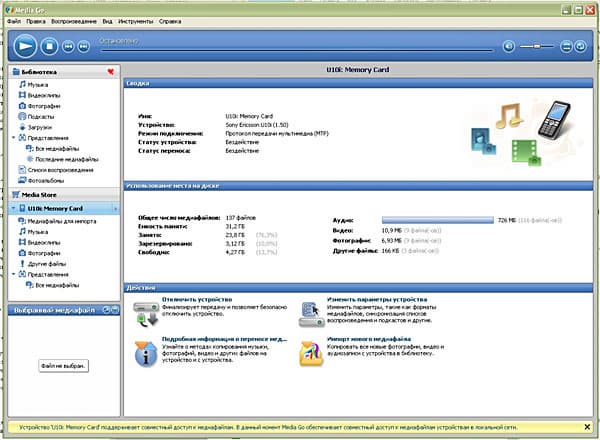Click the Действия section header

(358, 288)
